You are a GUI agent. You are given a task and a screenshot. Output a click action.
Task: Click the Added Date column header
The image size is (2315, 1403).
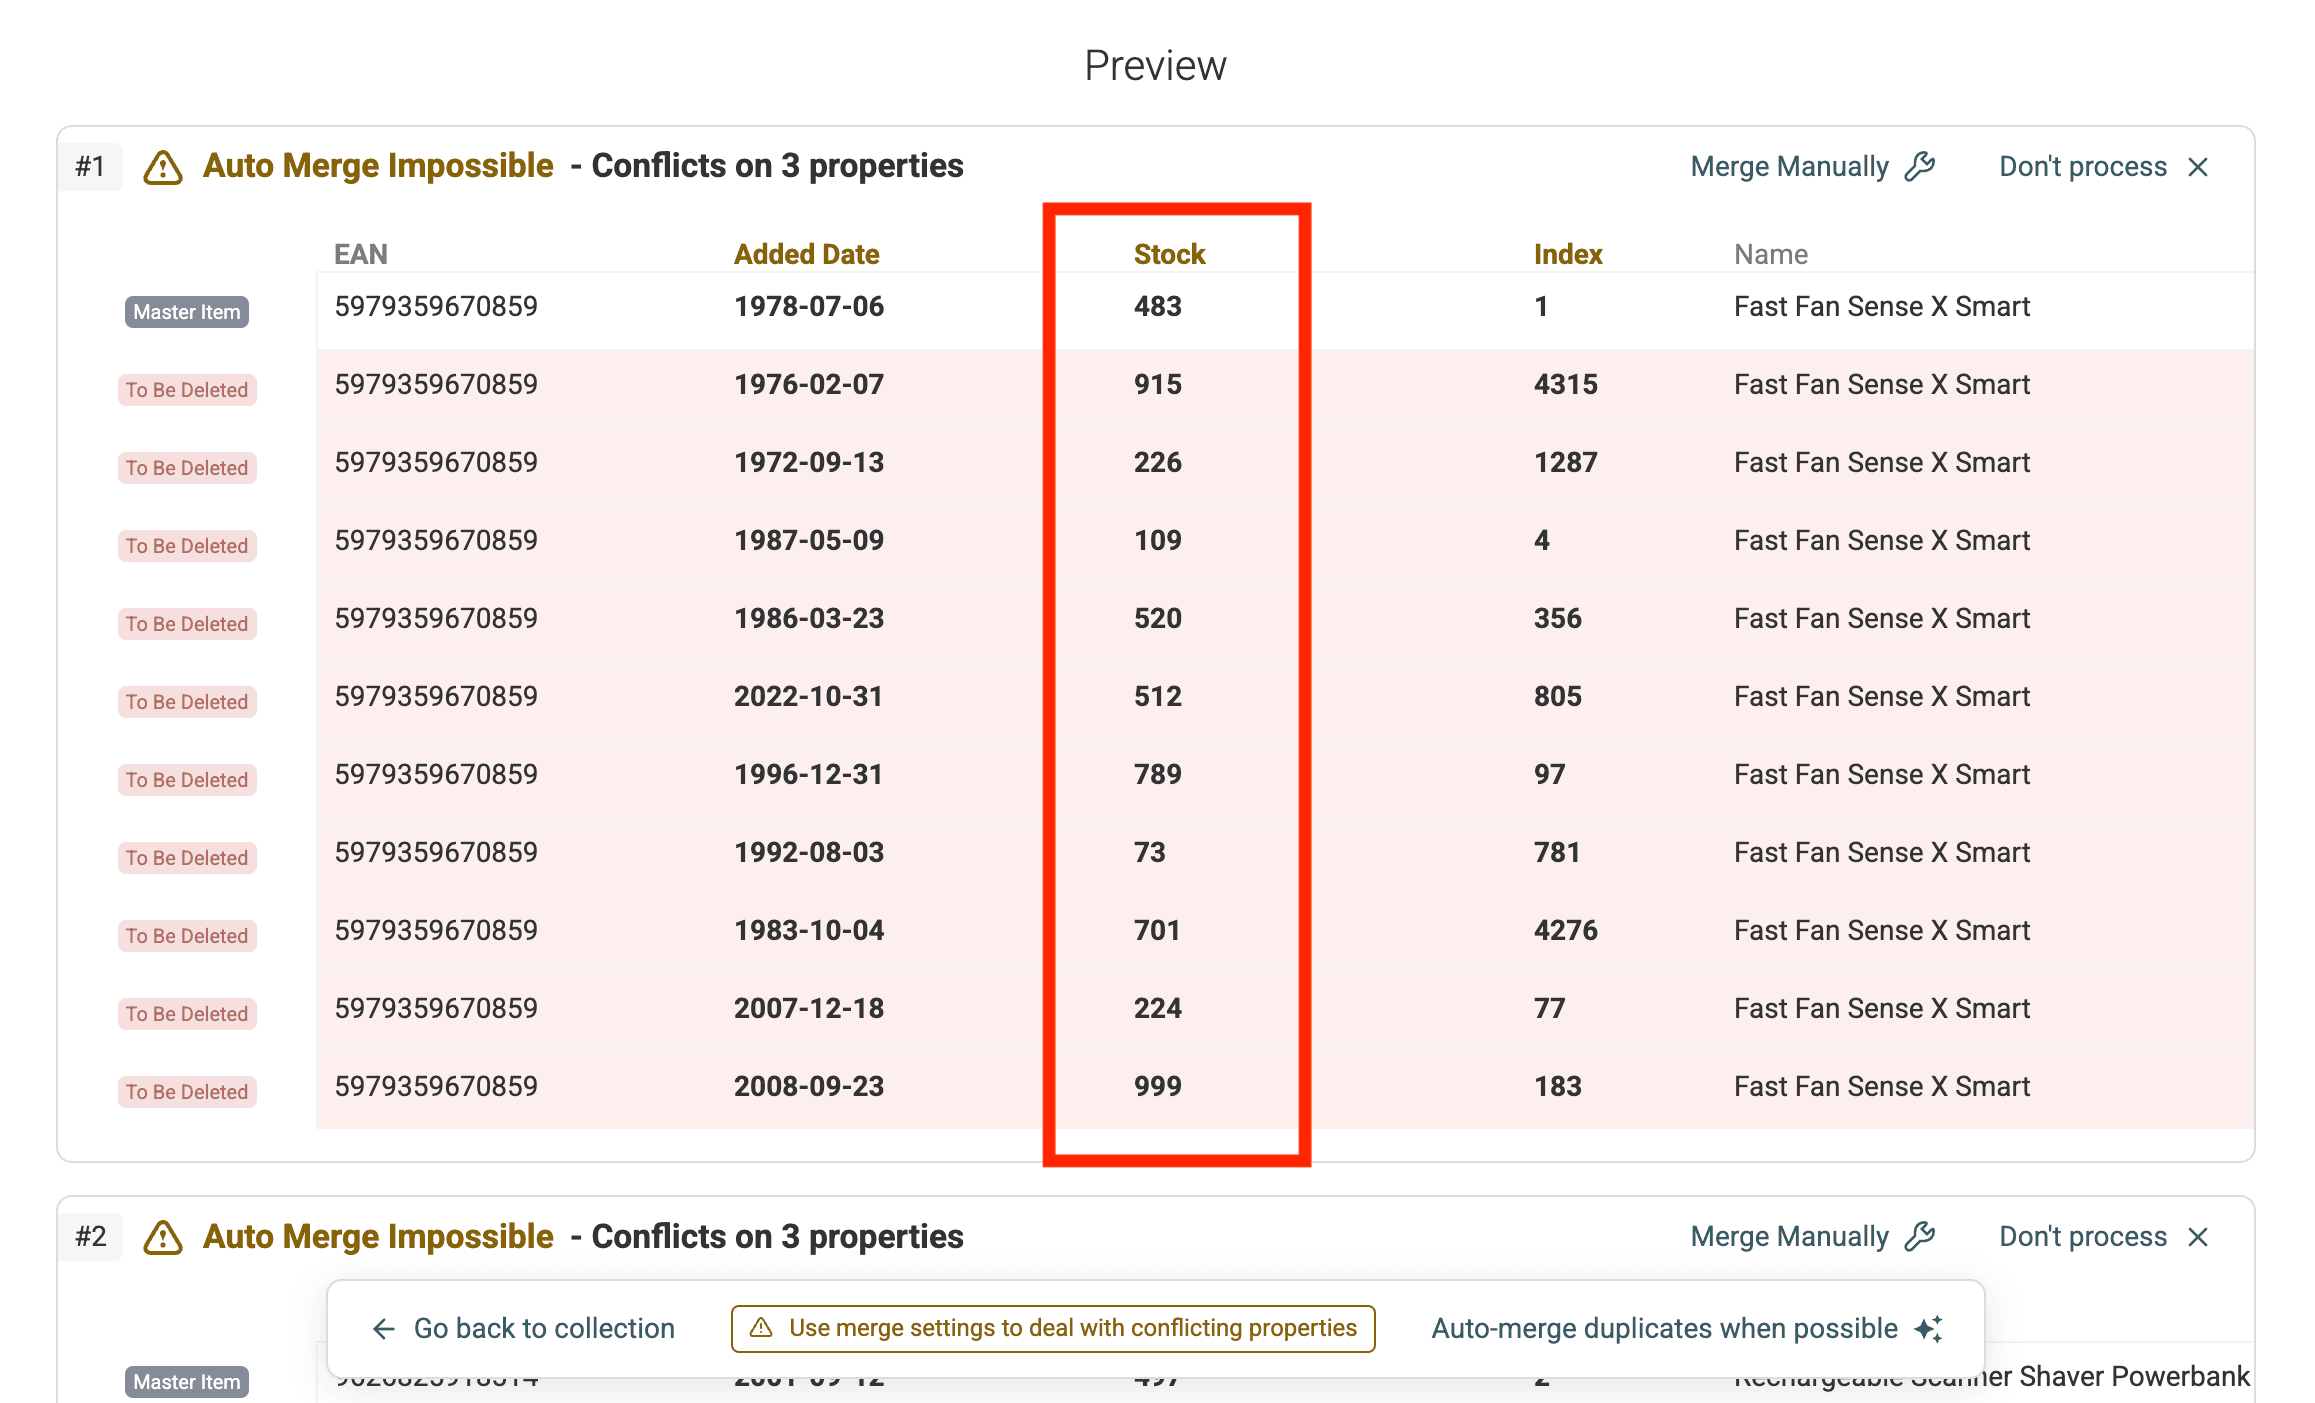point(806,254)
